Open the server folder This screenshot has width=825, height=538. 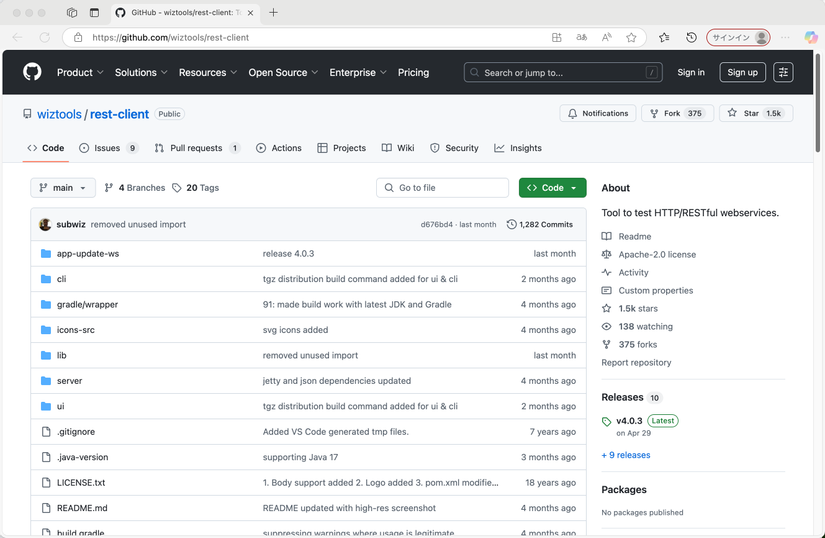click(x=69, y=381)
